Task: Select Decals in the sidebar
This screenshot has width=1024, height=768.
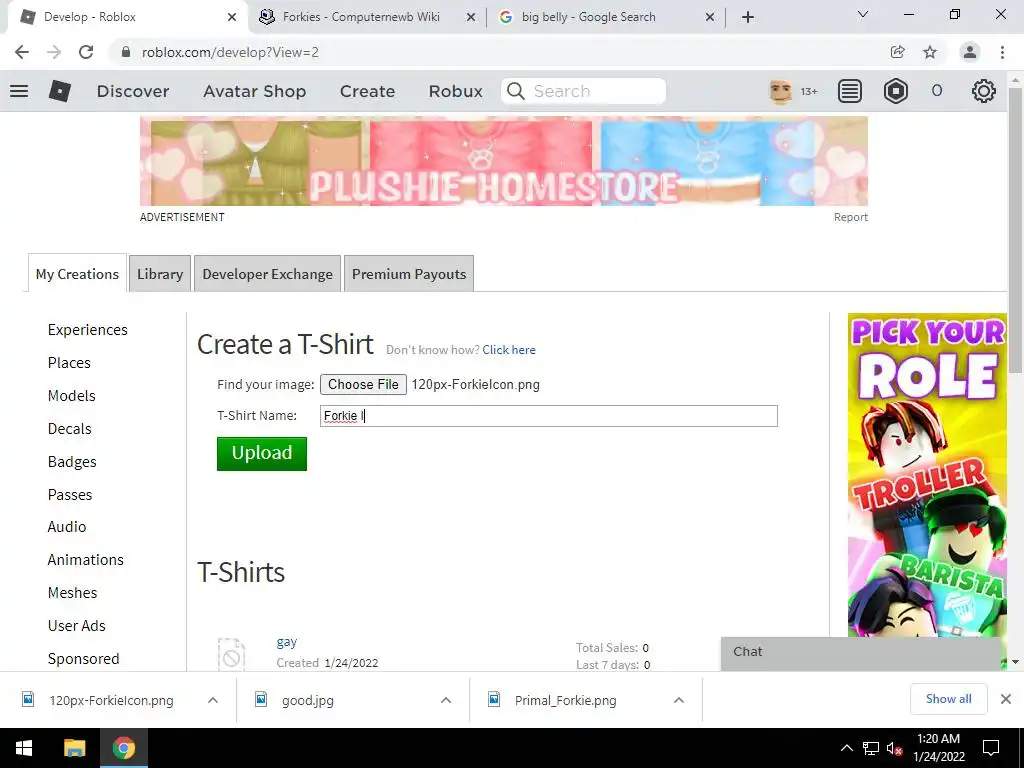Action: [x=70, y=428]
